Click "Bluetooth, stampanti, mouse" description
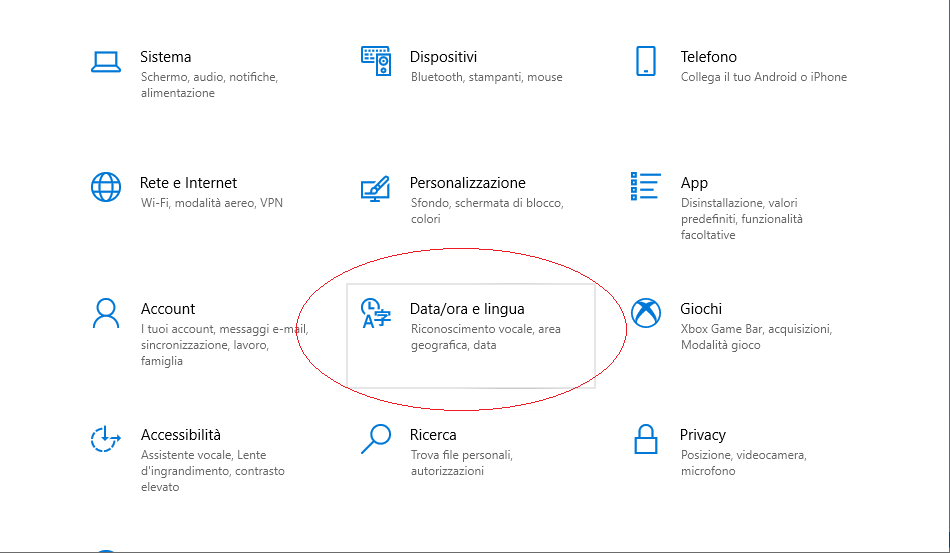The width and height of the screenshot is (950, 553). pyautogui.click(x=487, y=77)
